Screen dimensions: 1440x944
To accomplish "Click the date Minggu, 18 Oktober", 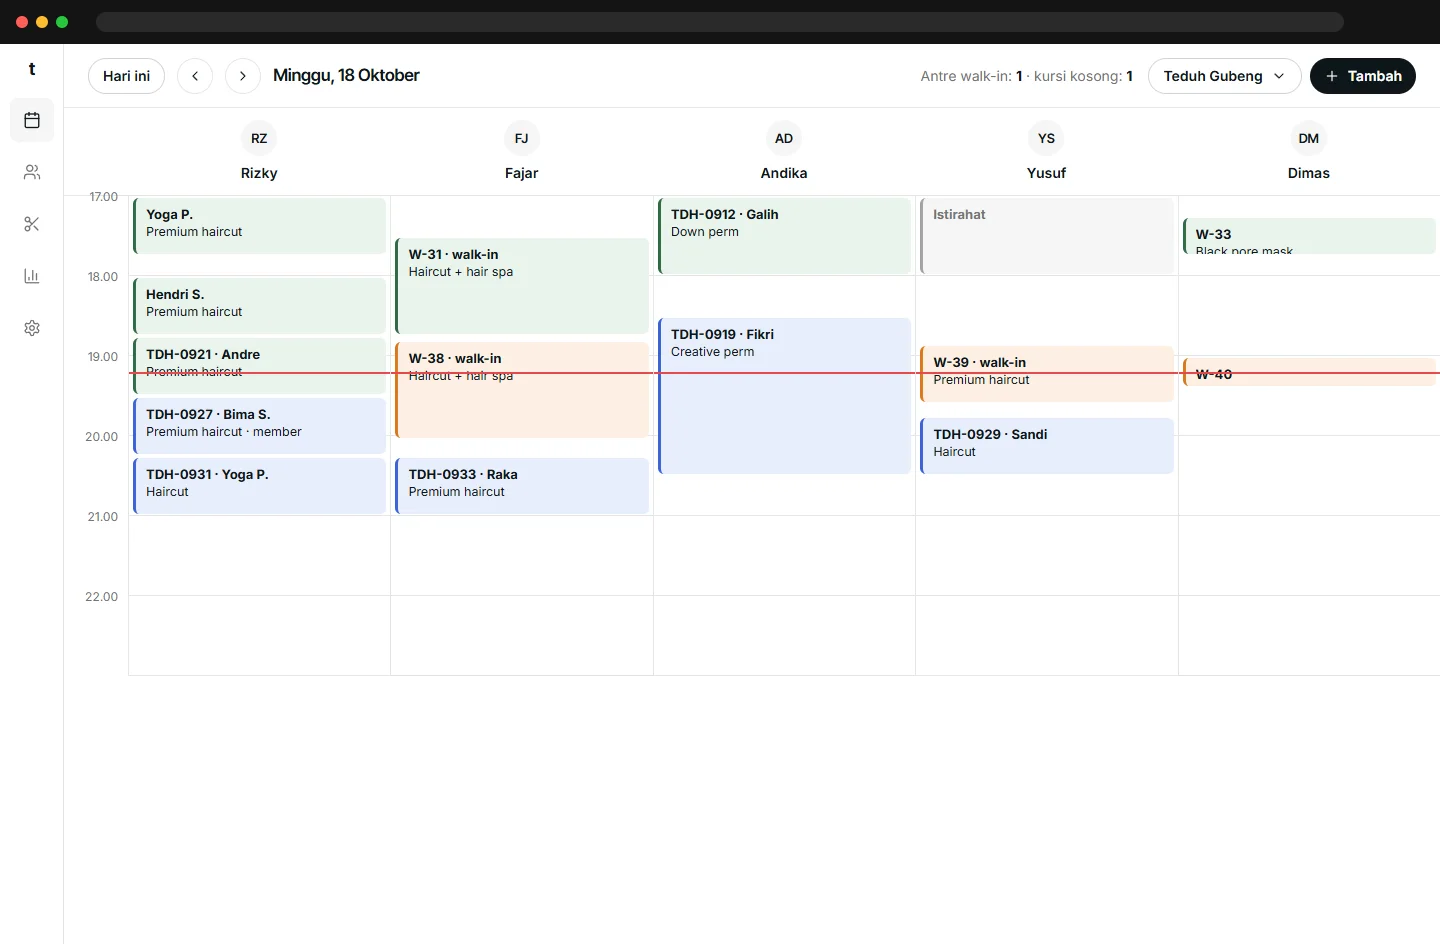I will pyautogui.click(x=346, y=75).
